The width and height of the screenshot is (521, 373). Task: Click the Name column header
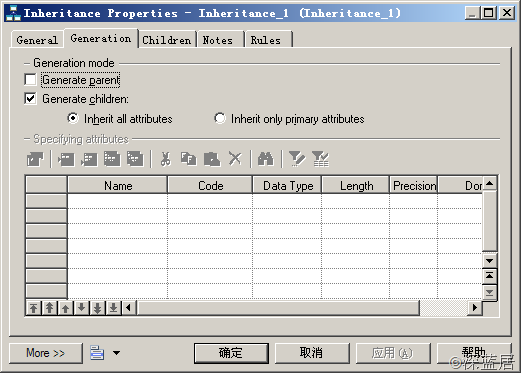pos(118,185)
